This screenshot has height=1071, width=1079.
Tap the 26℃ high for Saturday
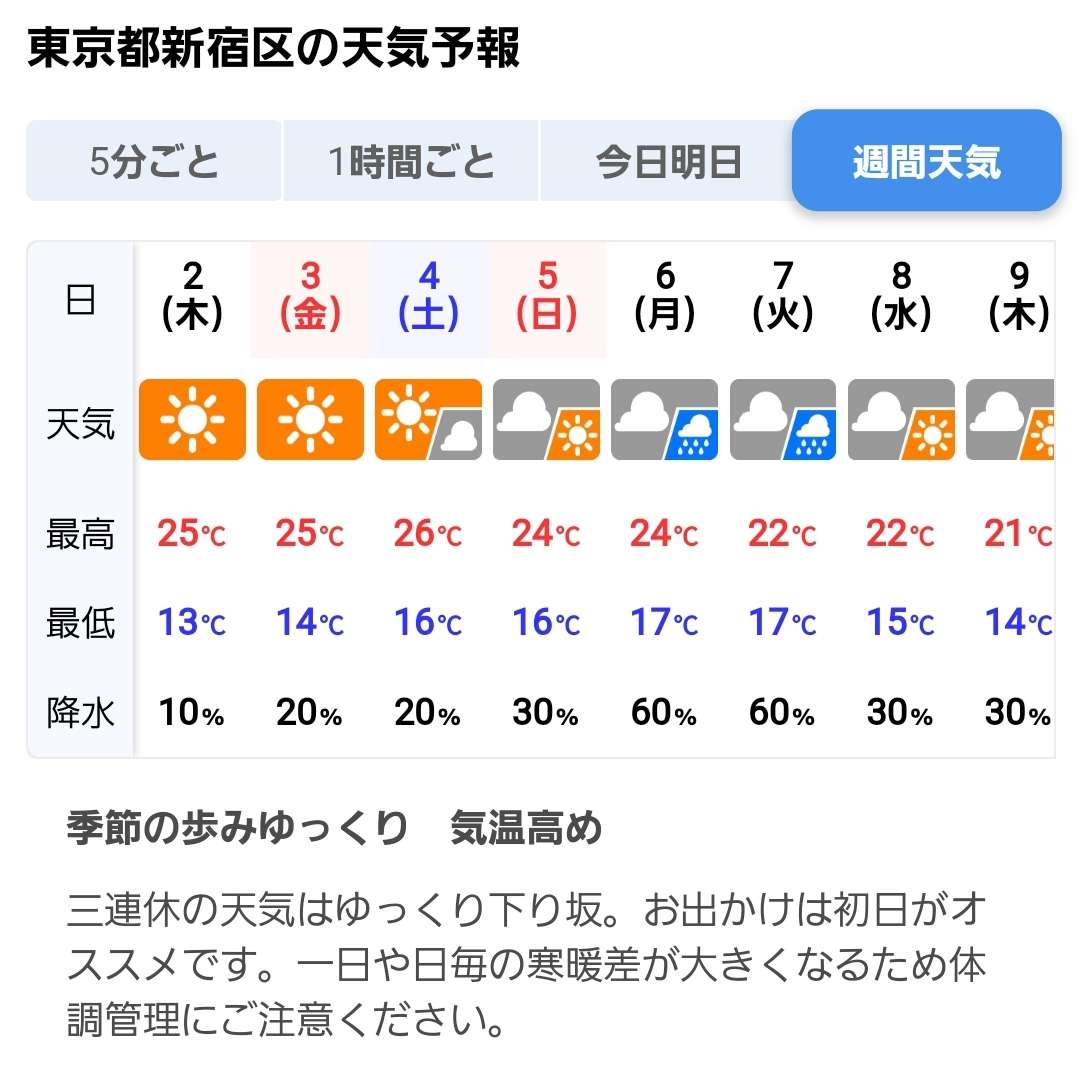tap(428, 535)
